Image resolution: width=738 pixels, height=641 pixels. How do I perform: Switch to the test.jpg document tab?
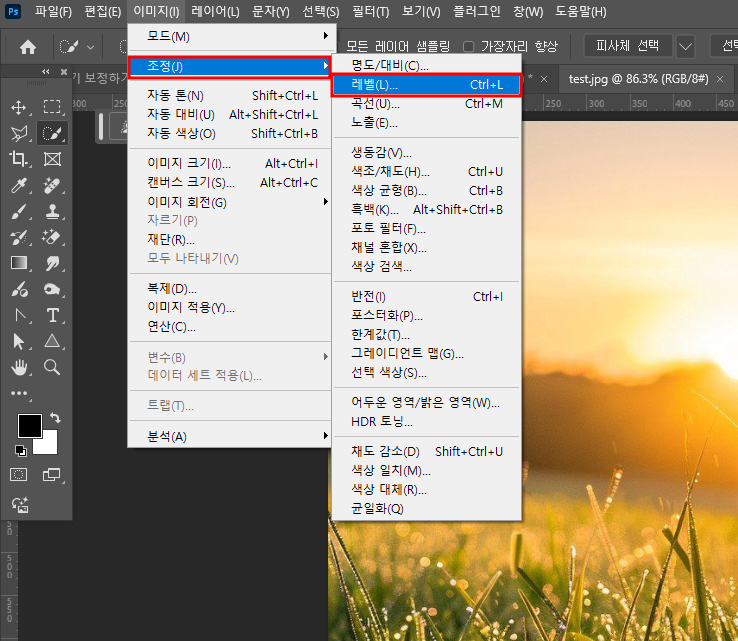click(x=638, y=79)
